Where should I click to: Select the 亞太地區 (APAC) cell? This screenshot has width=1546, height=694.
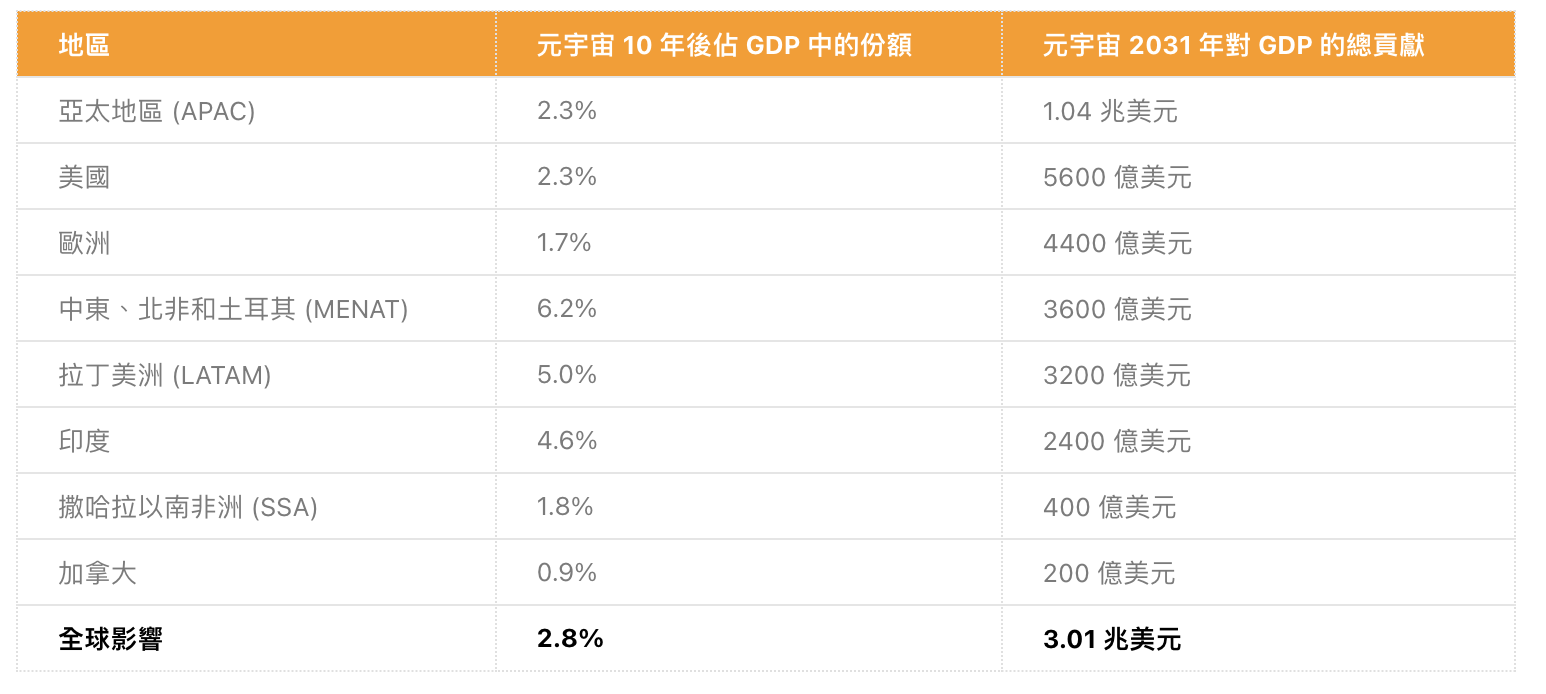(x=157, y=111)
